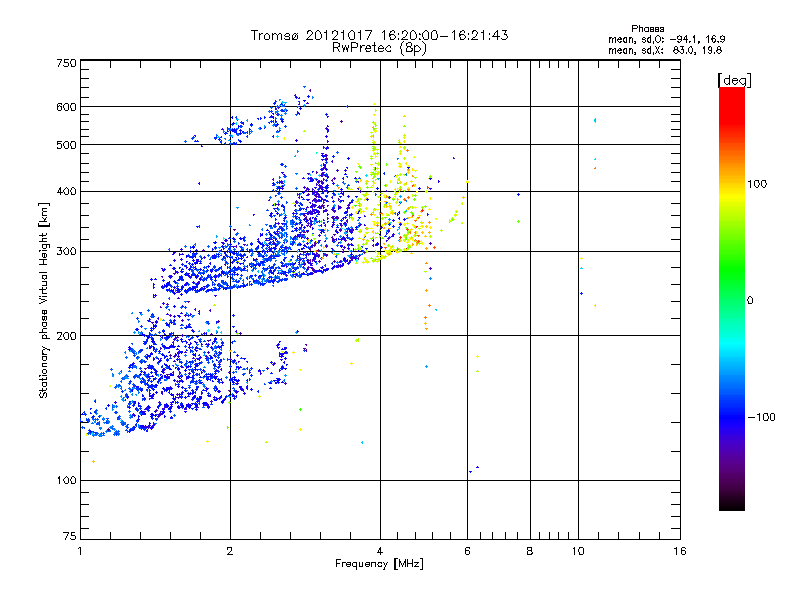Click the y-axis tick label '500'
The height and width of the screenshot is (600, 800).
pos(66,145)
